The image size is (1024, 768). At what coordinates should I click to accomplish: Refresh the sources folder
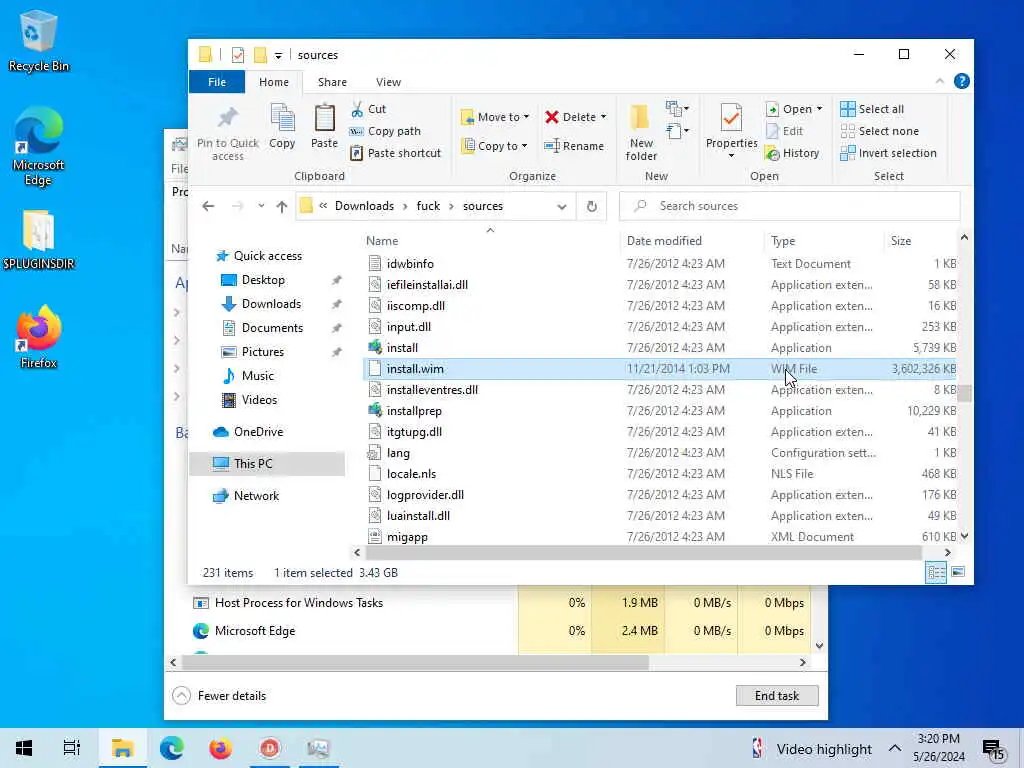[x=592, y=206]
